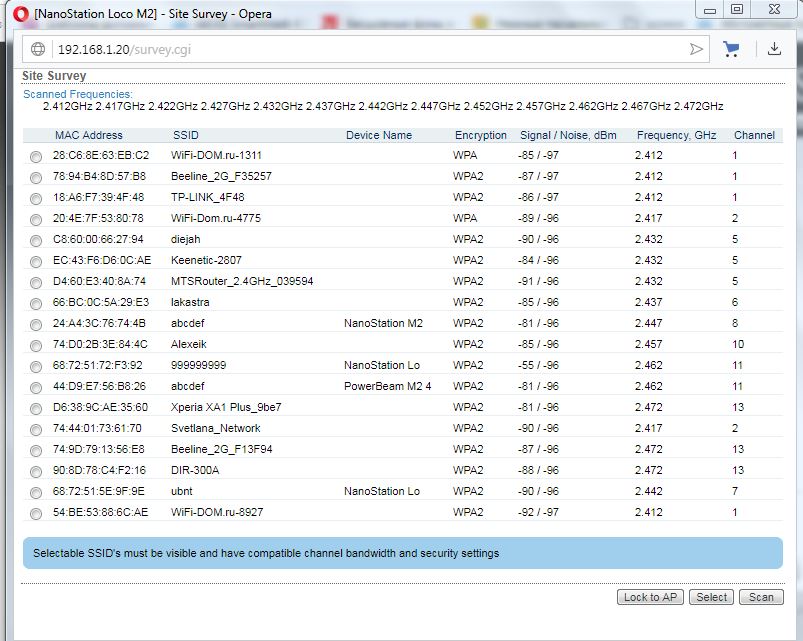Click the globe site info icon

pyautogui.click(x=38, y=49)
